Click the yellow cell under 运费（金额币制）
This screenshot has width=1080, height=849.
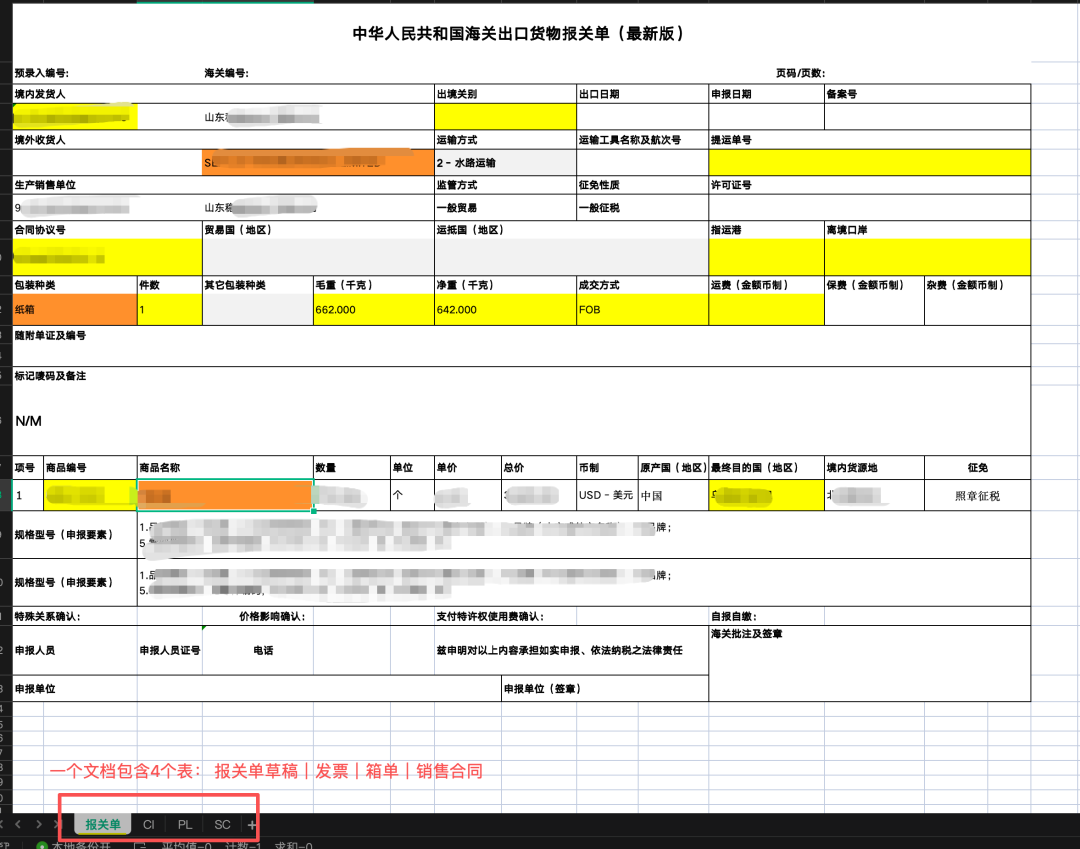coord(767,309)
